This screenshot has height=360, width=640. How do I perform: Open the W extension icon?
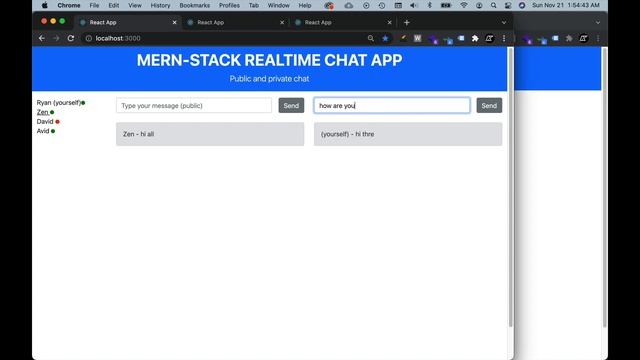click(x=417, y=38)
